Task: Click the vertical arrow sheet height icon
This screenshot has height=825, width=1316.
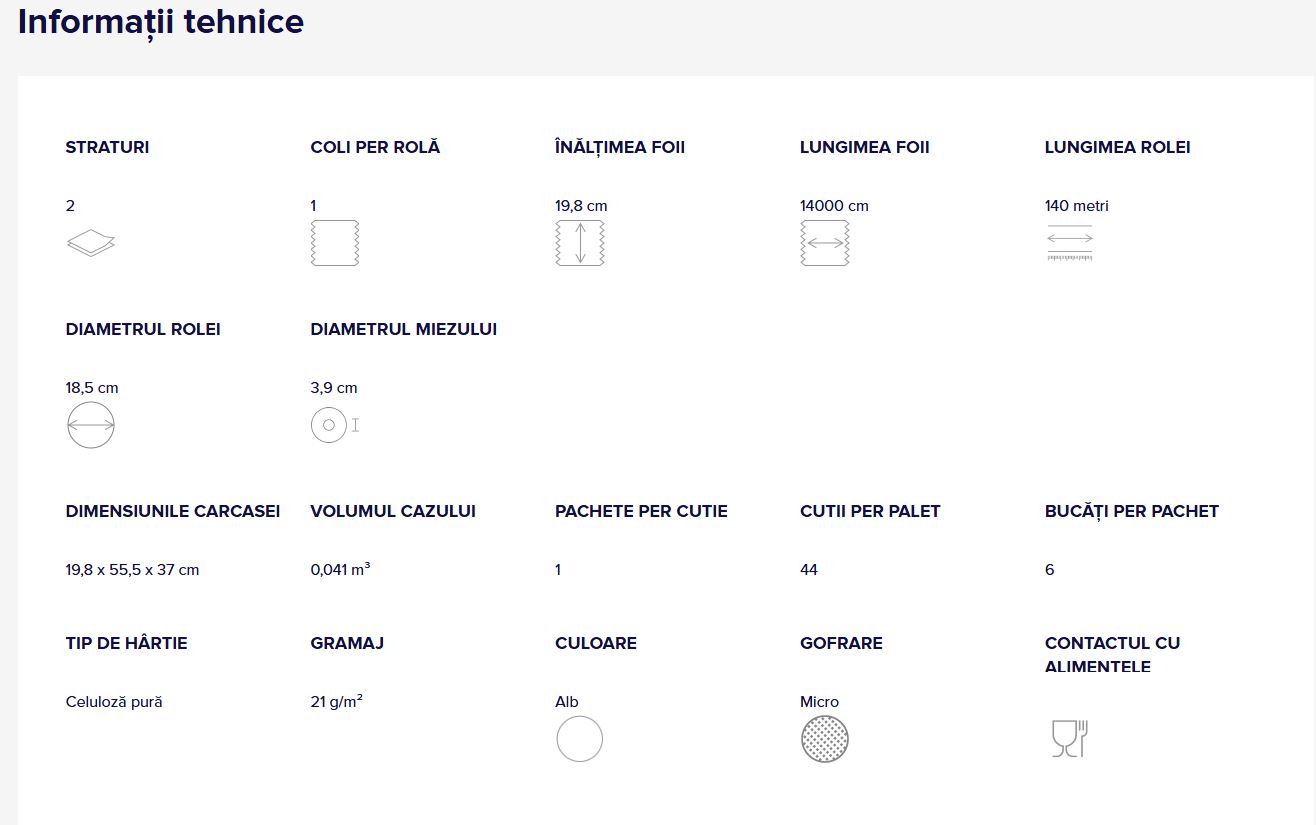Action: [580, 243]
